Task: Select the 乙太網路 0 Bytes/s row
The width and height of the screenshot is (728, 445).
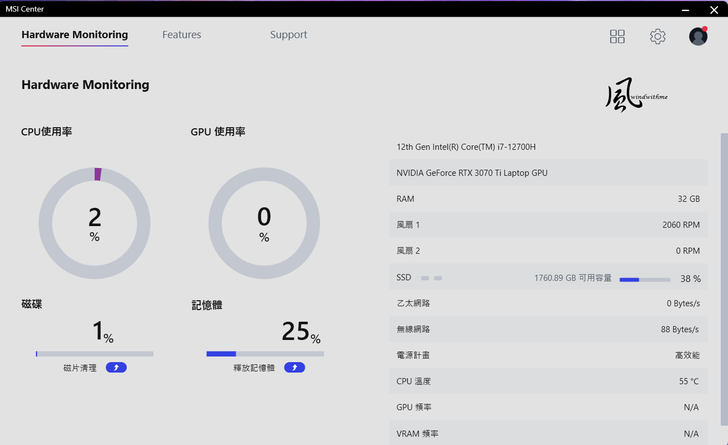Action: pos(549,303)
